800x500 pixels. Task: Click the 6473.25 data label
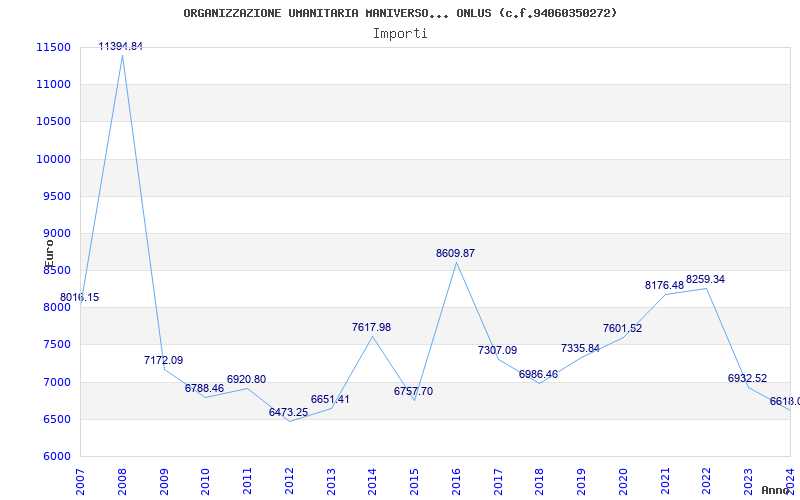click(288, 412)
